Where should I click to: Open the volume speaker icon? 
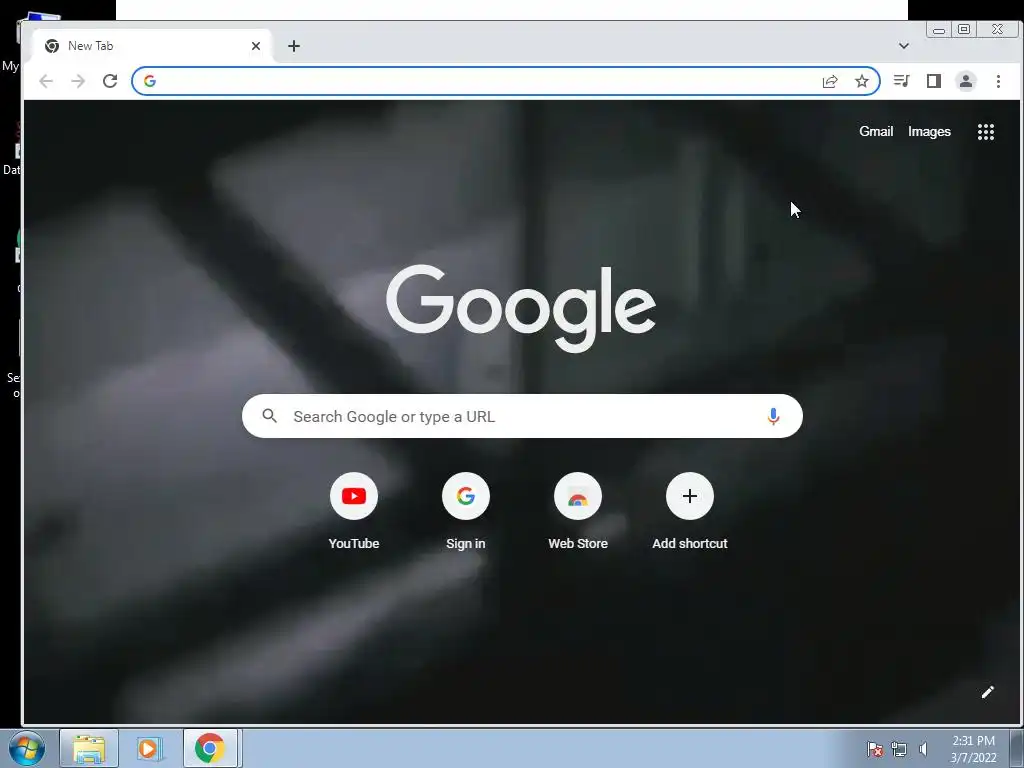(923, 749)
